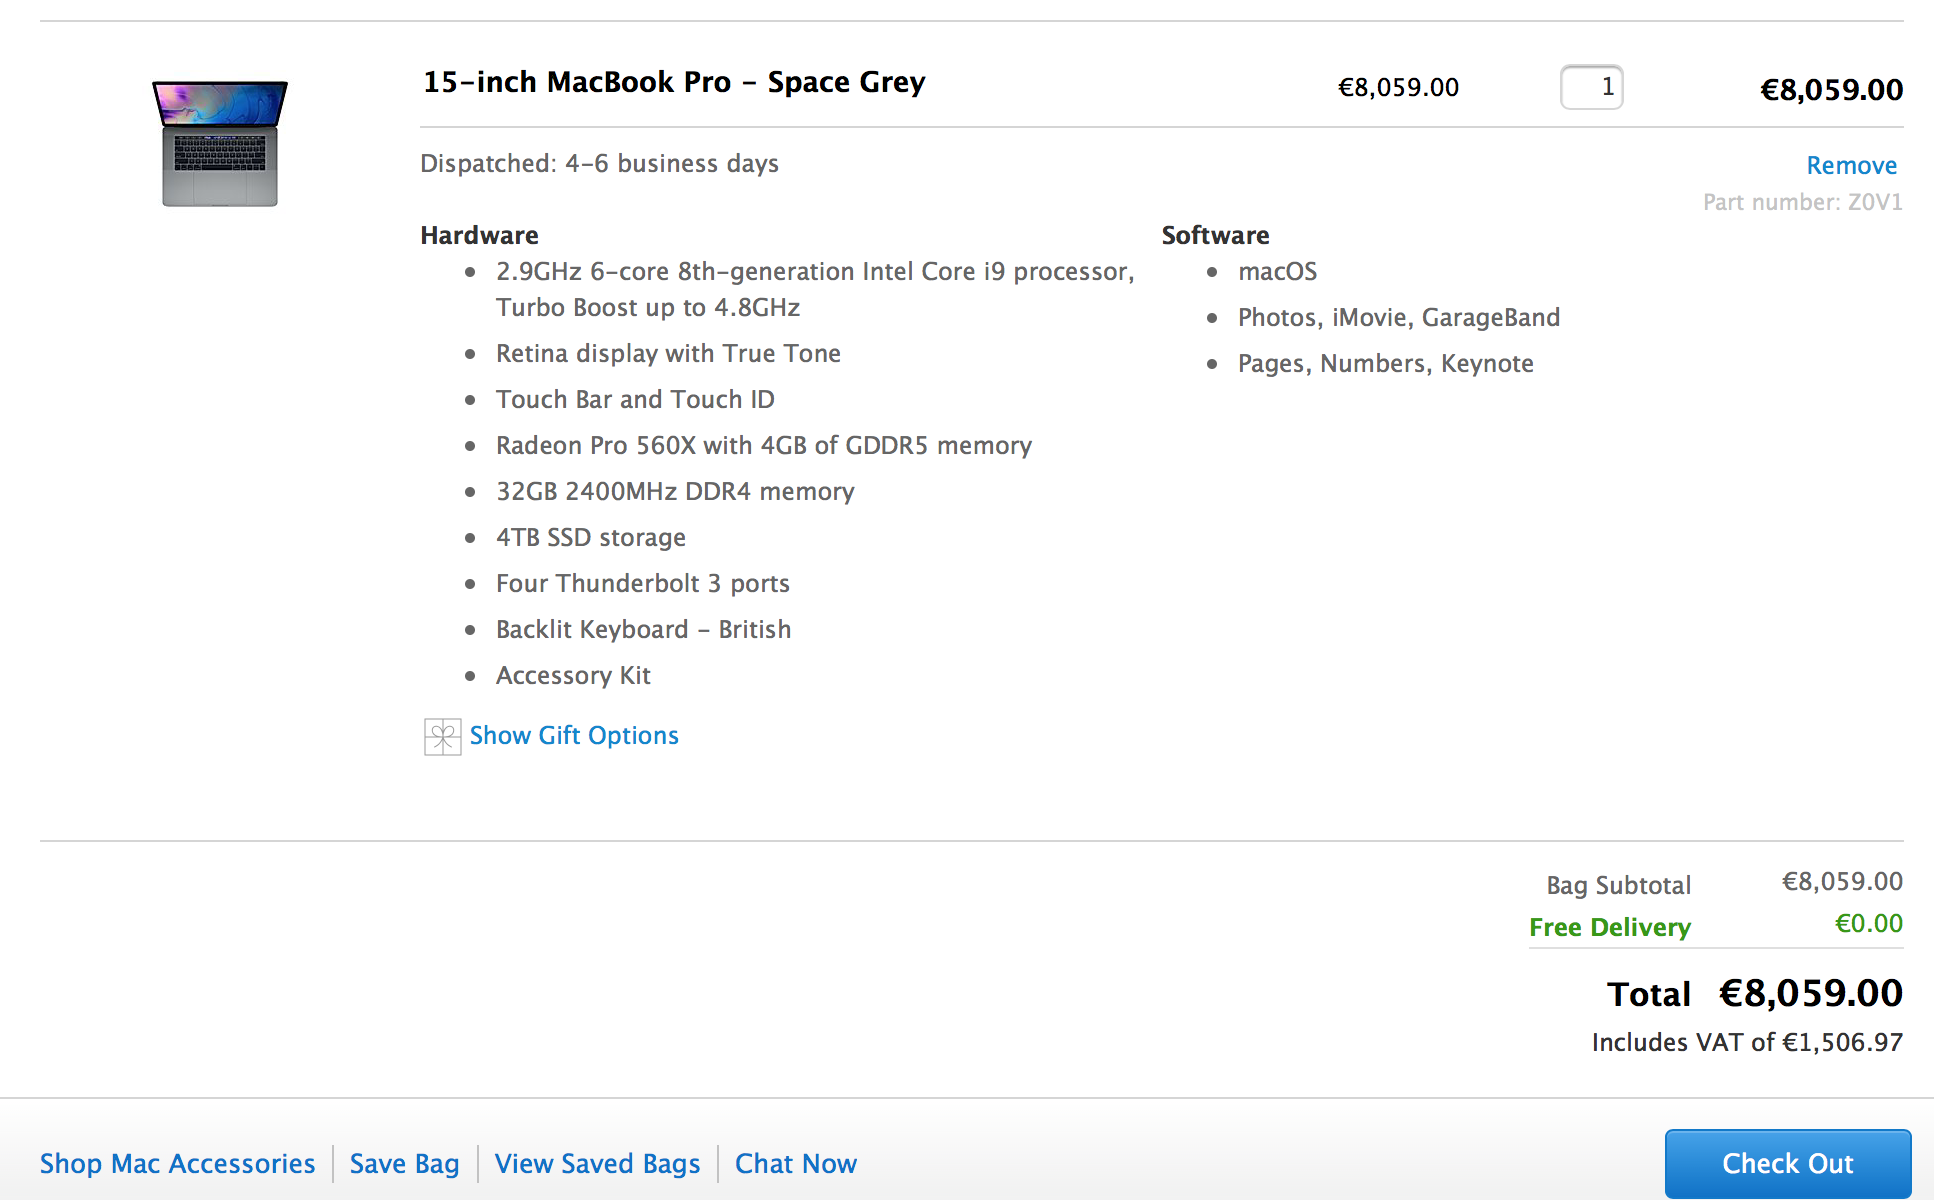Screen dimensions: 1934x1200
Task: Start a chat with Chat Now
Action: pos(796,1164)
